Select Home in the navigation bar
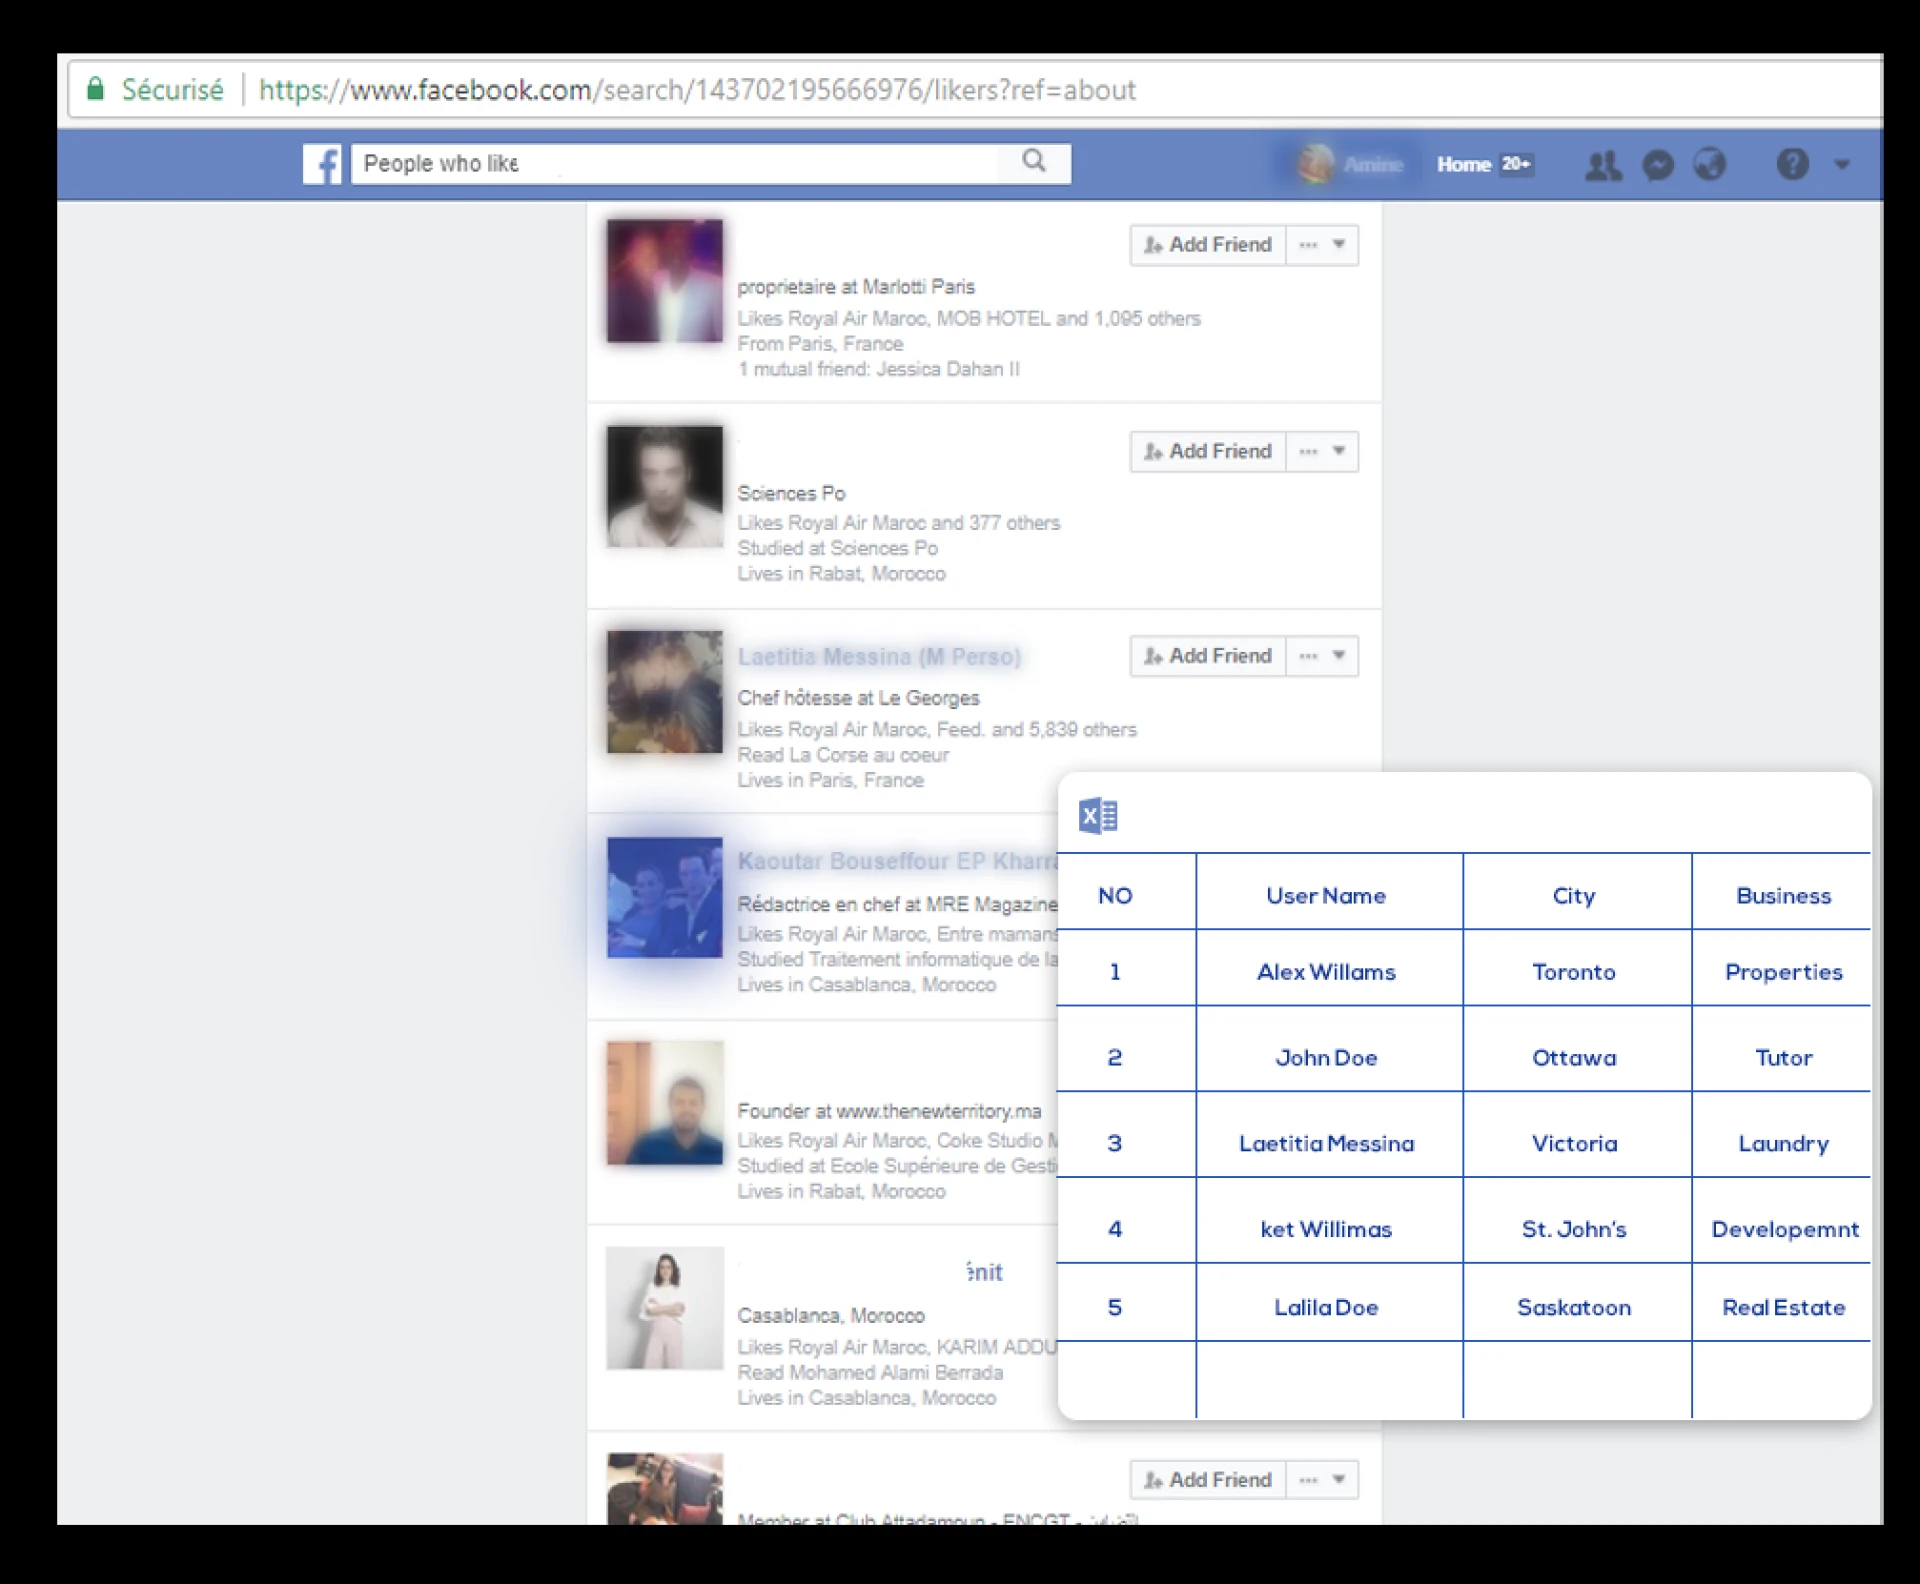 point(1465,164)
